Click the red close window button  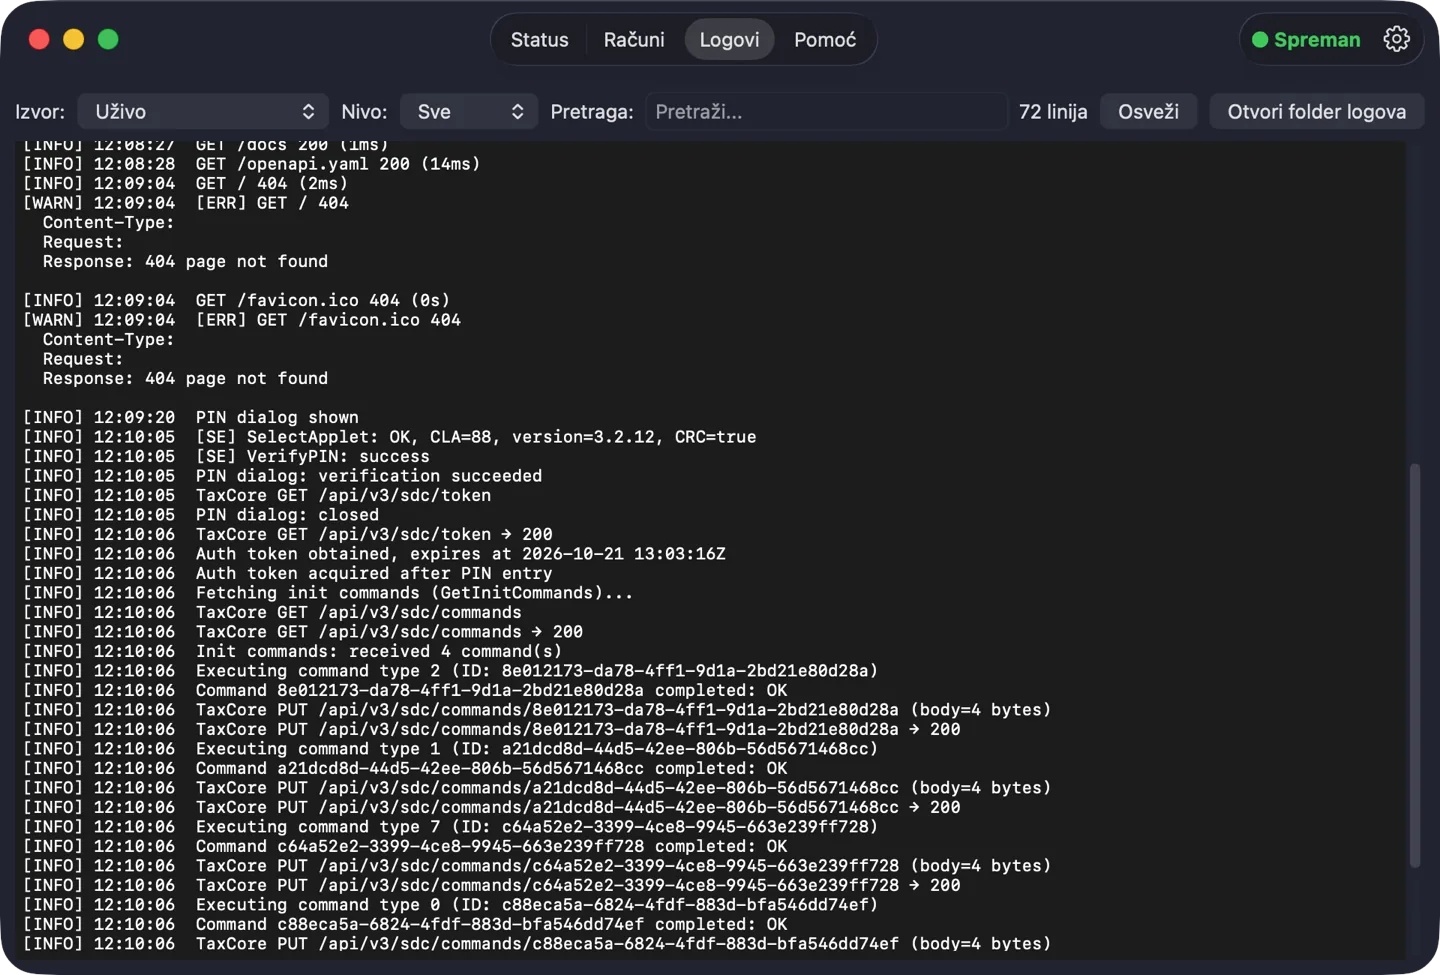tap(39, 39)
